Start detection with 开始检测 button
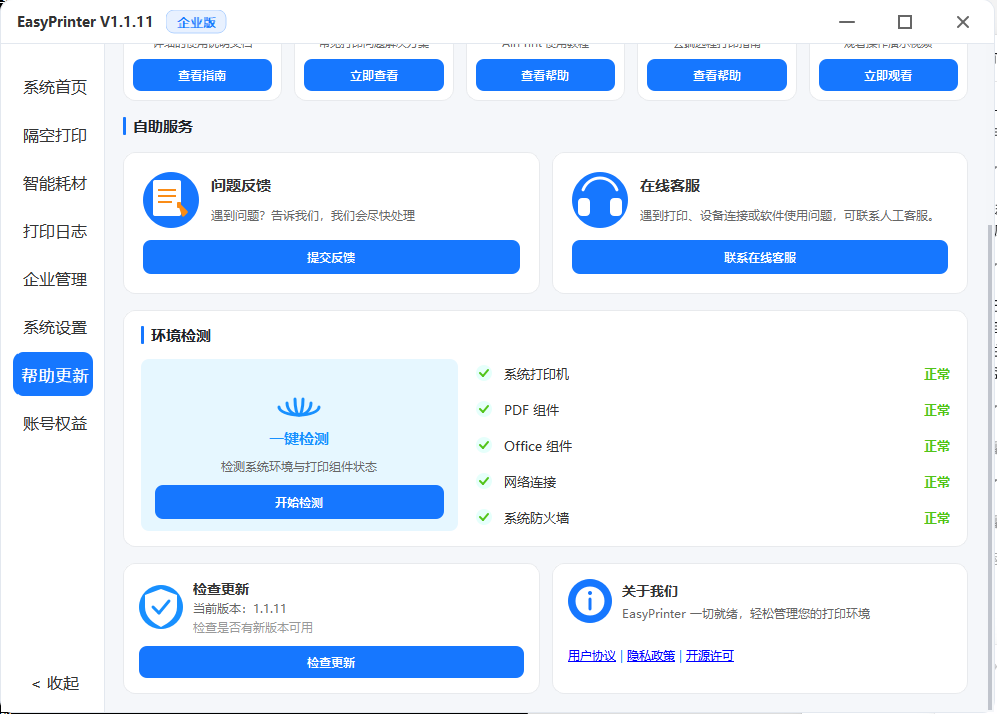Screen dimensions: 997x714 (299, 502)
